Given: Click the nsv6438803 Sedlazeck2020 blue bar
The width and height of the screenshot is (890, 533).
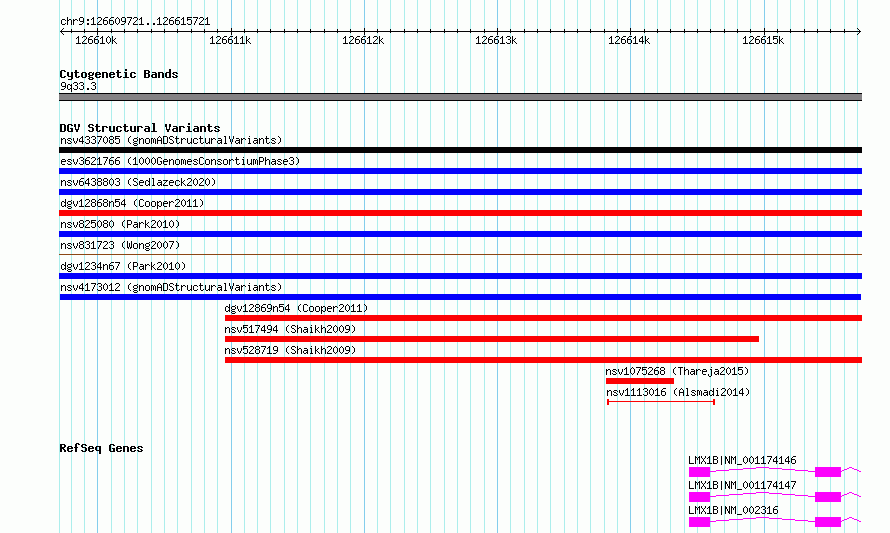Looking at the screenshot, I should coord(460,192).
